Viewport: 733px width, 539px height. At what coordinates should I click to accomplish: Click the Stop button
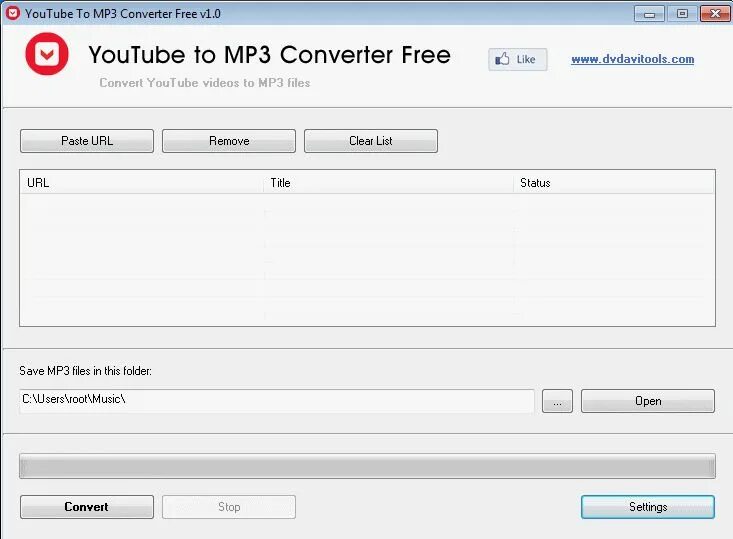coord(229,507)
